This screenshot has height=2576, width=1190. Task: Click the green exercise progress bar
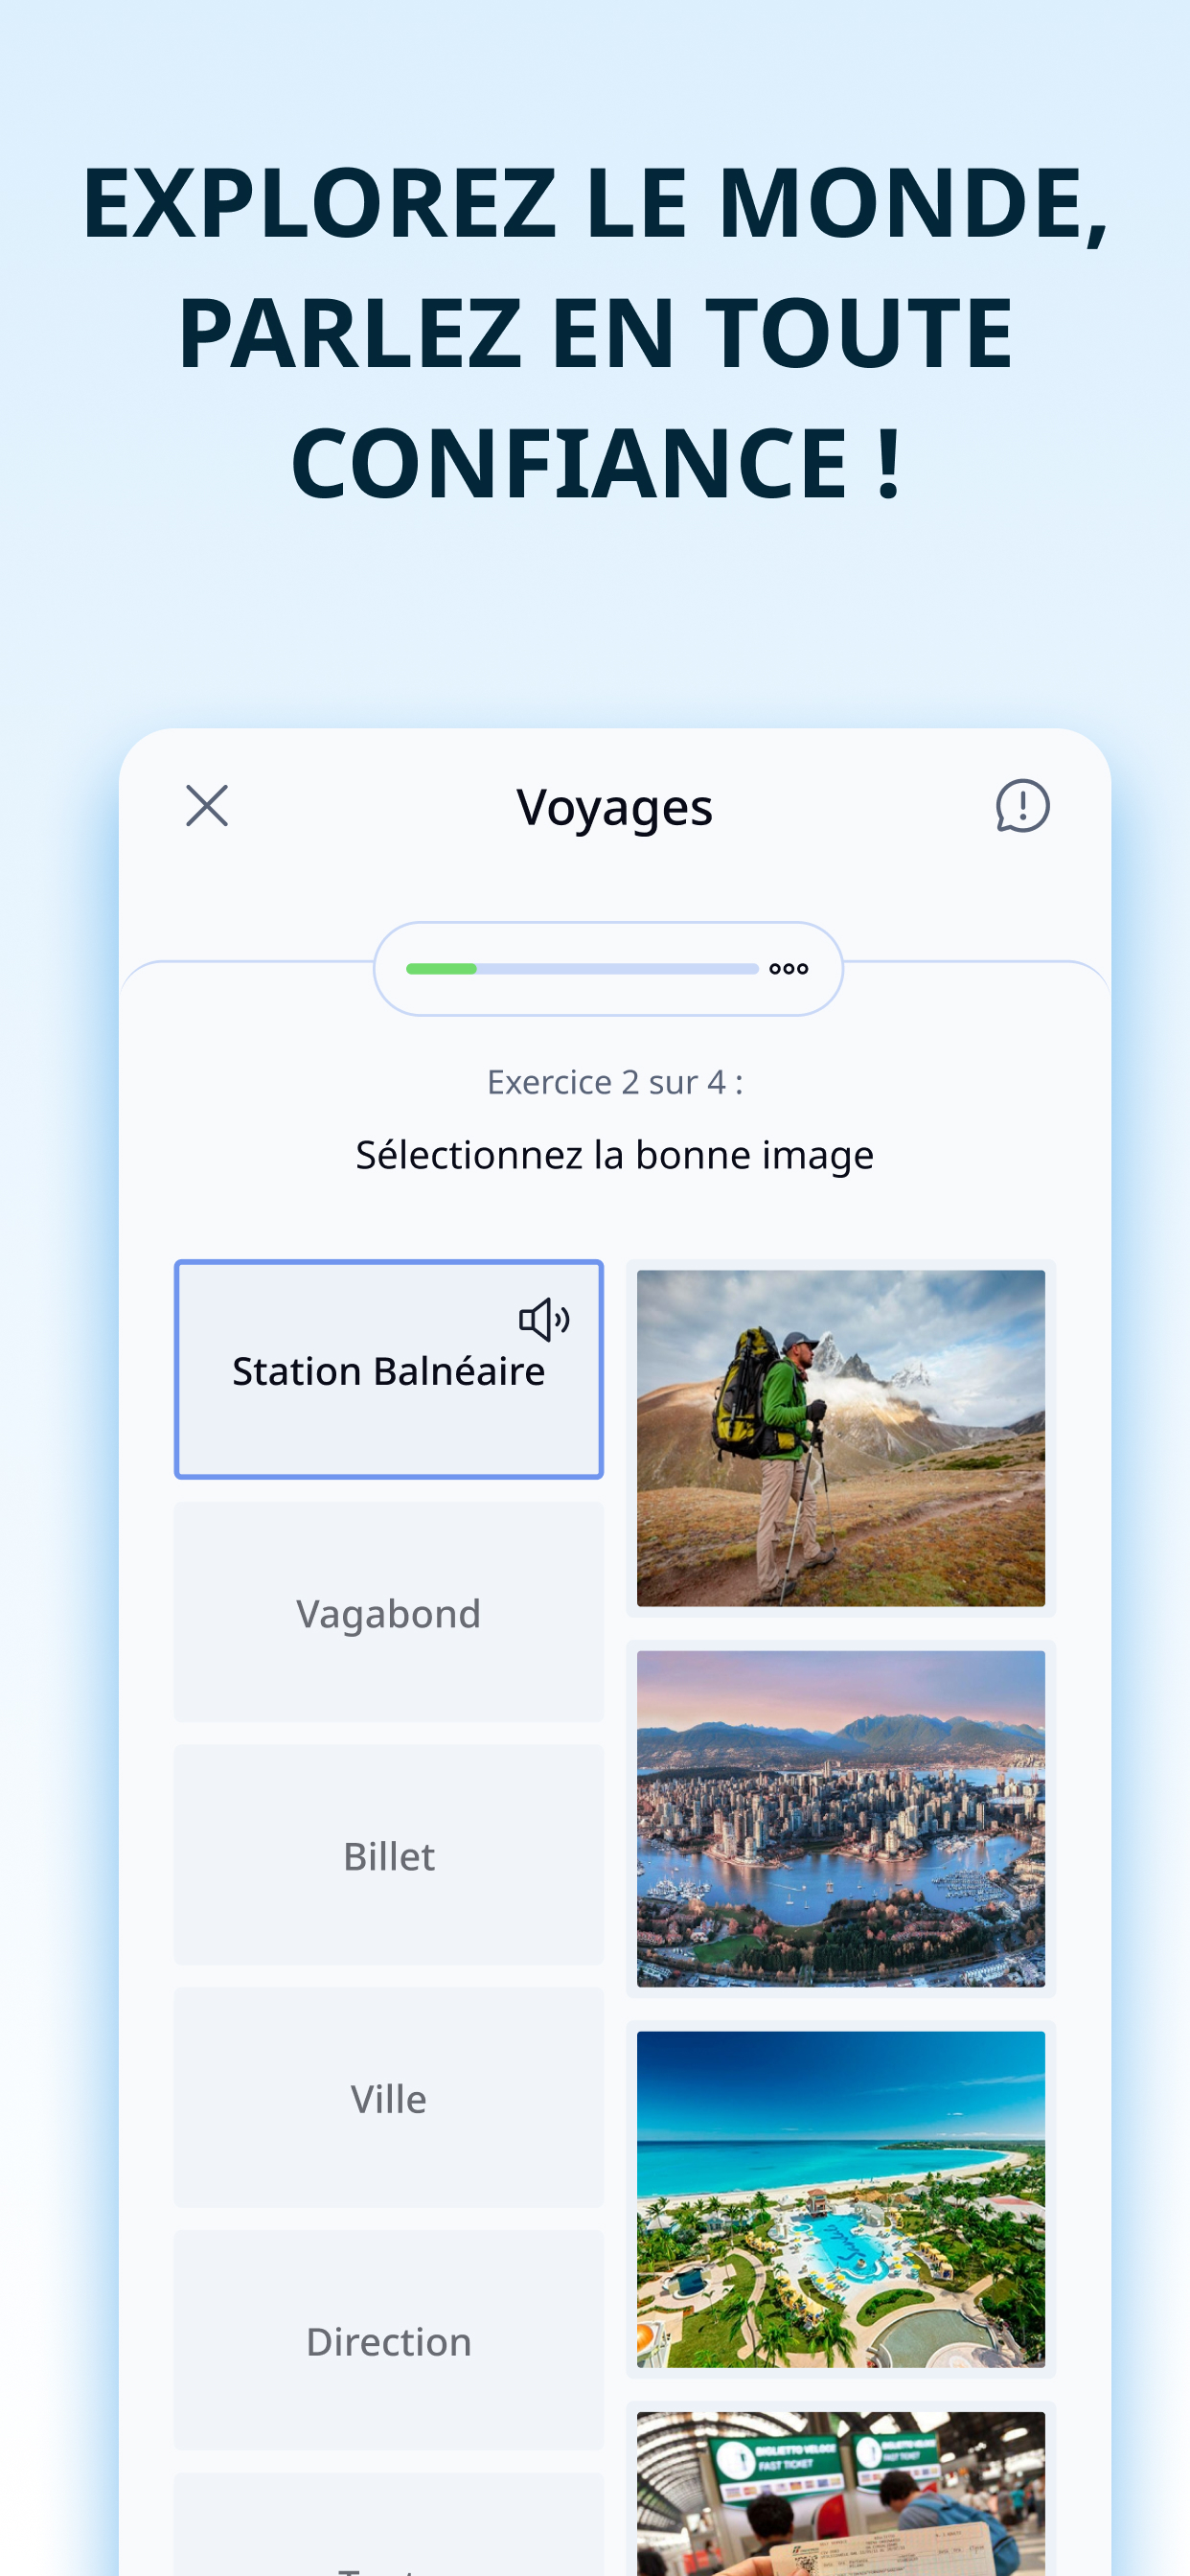(x=582, y=969)
